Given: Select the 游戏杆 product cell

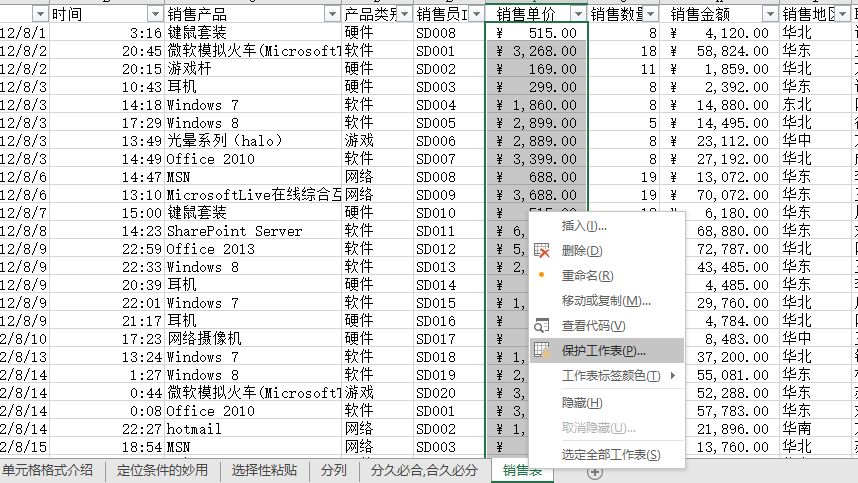Looking at the screenshot, I should click(x=253, y=69).
